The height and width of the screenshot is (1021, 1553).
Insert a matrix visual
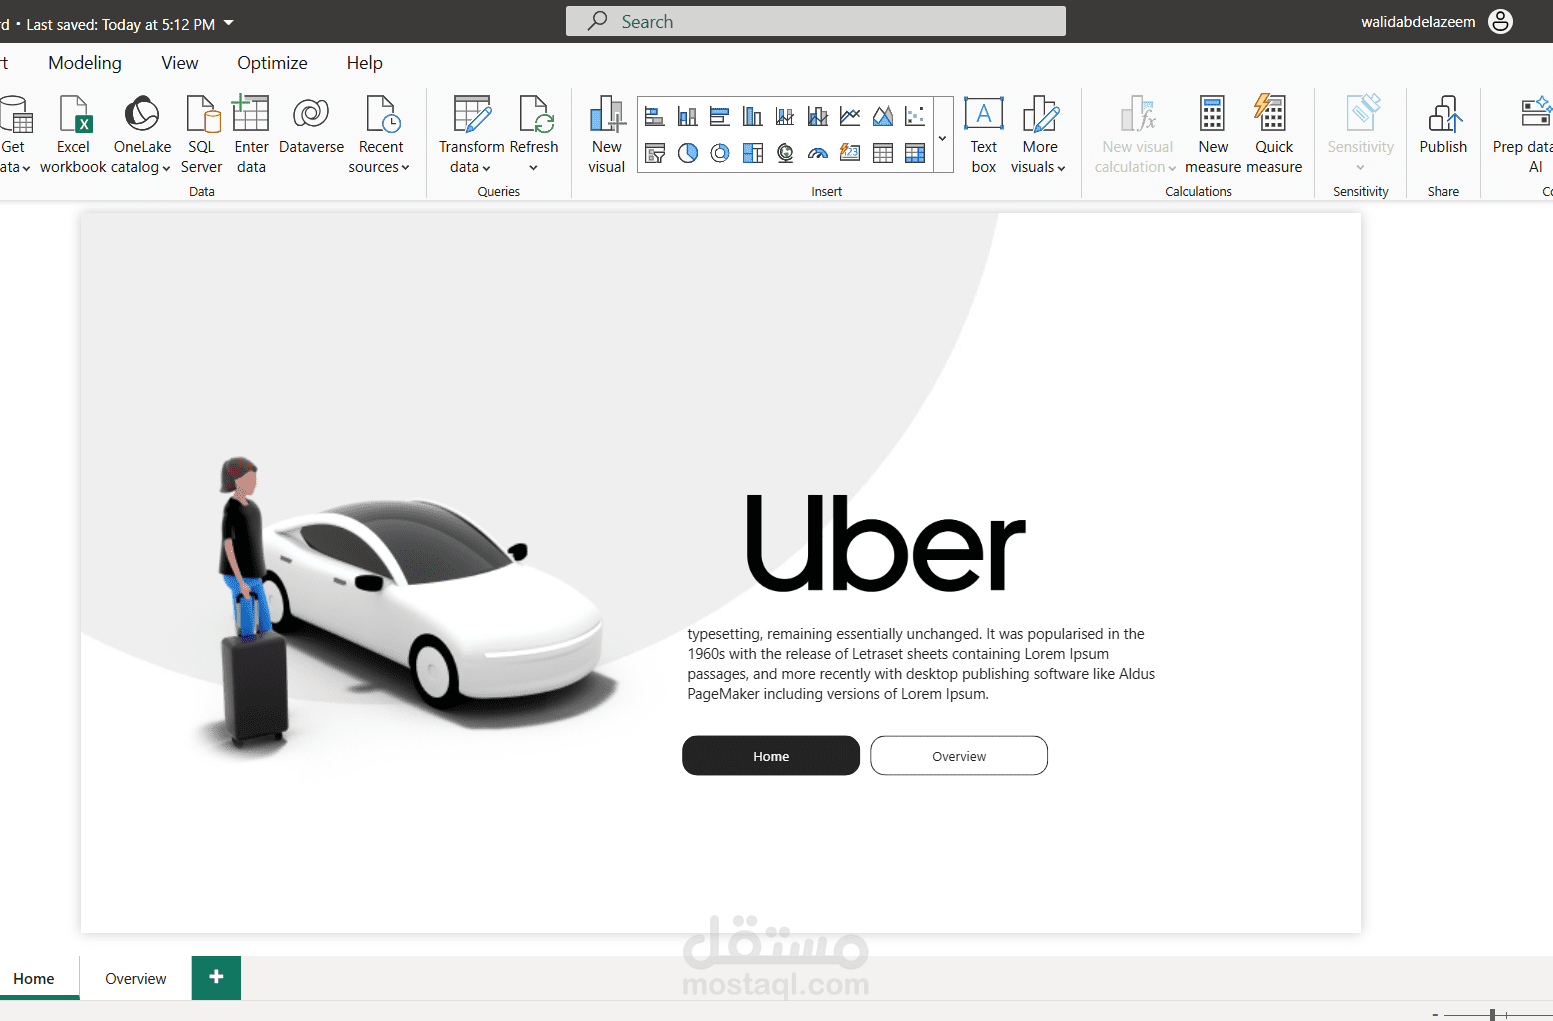[915, 153]
